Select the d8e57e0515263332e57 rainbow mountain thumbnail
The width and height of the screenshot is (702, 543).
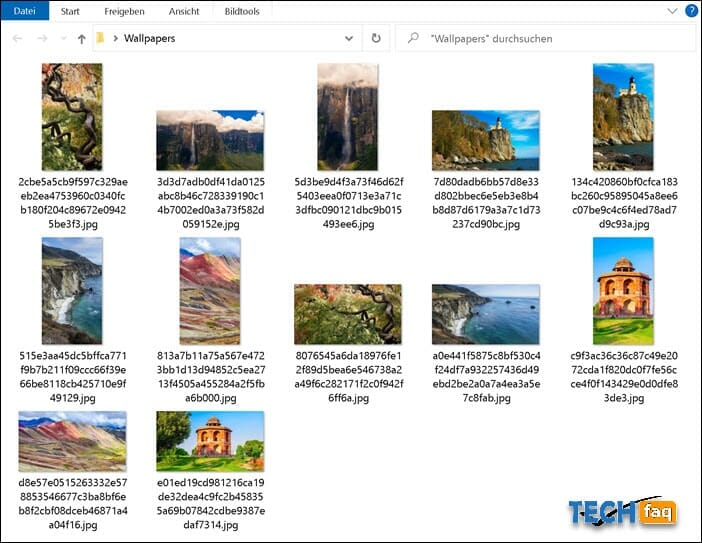tap(73, 441)
